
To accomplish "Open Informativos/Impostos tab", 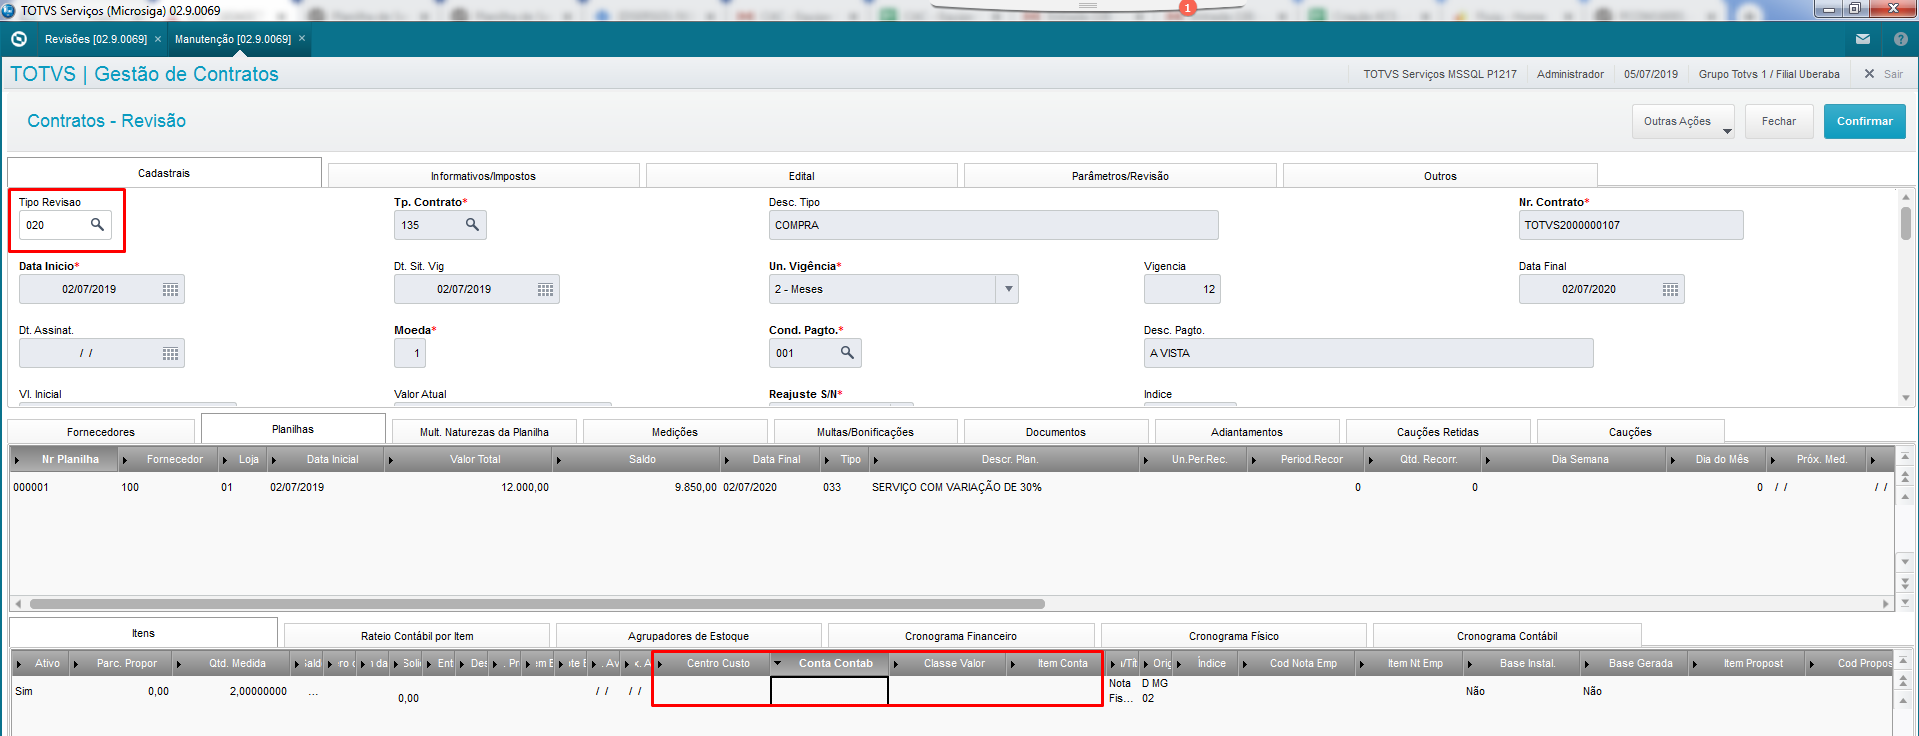I will 483,176.
